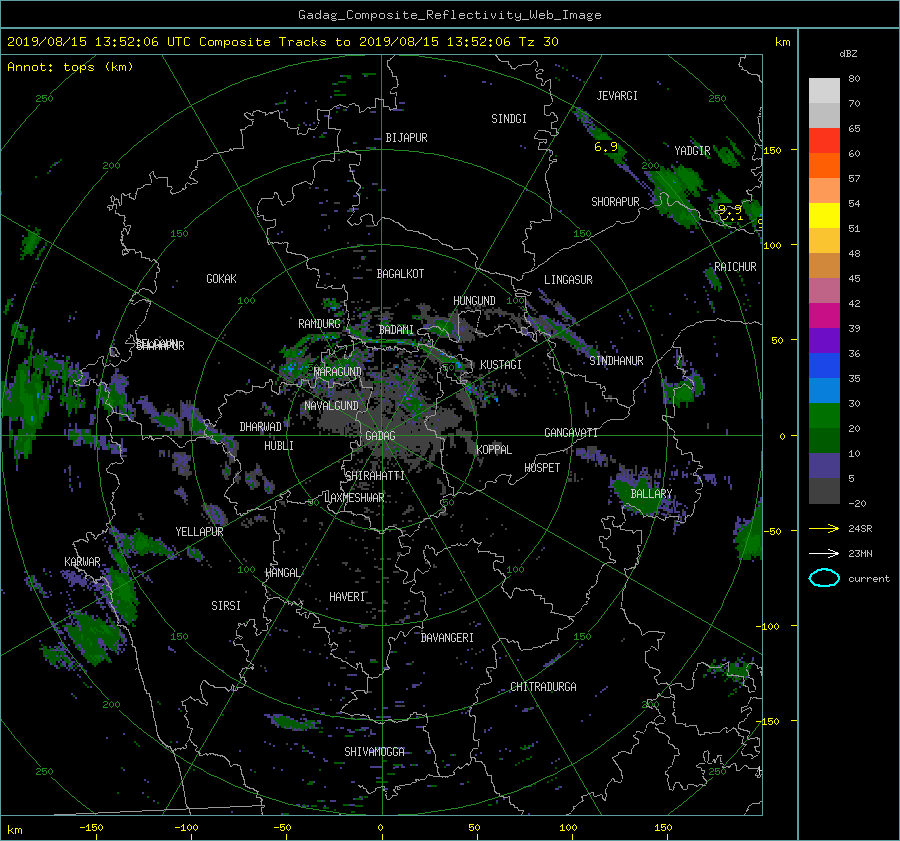Select the KOPPAL city label
Image resolution: width=900 pixels, height=841 pixels.
tap(494, 450)
